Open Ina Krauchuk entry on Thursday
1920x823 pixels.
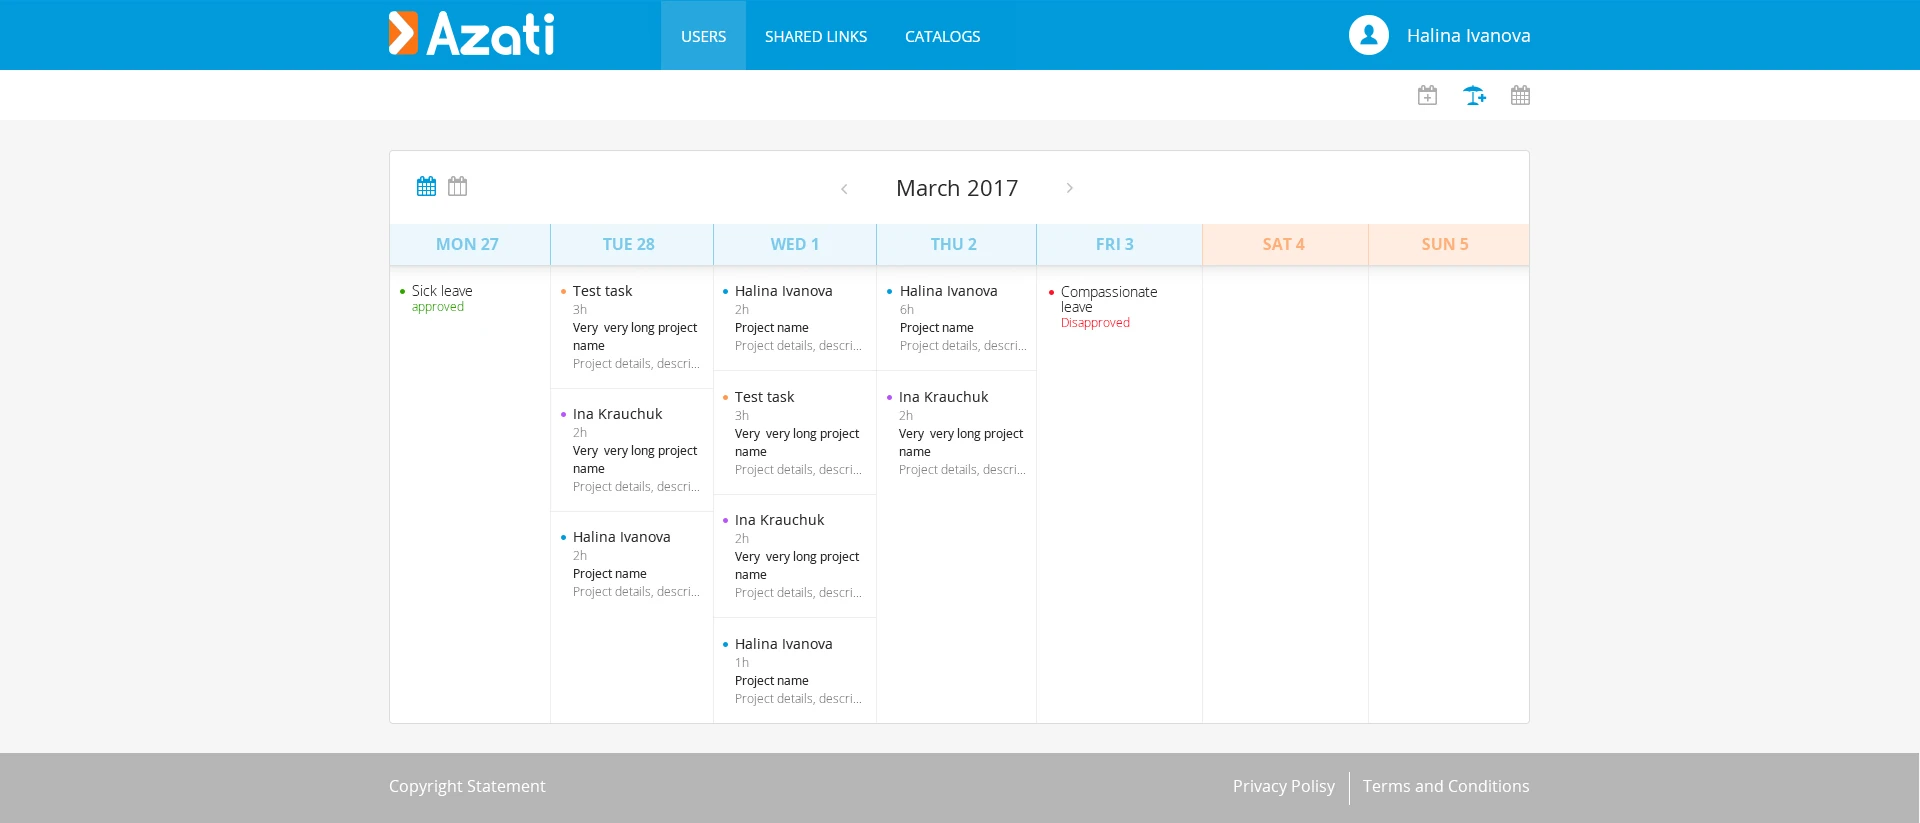coord(957,433)
